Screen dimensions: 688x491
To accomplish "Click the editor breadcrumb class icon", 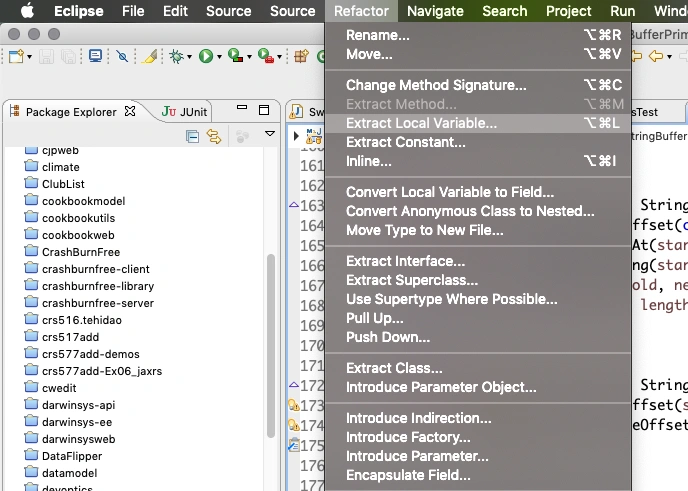I will pos(314,136).
